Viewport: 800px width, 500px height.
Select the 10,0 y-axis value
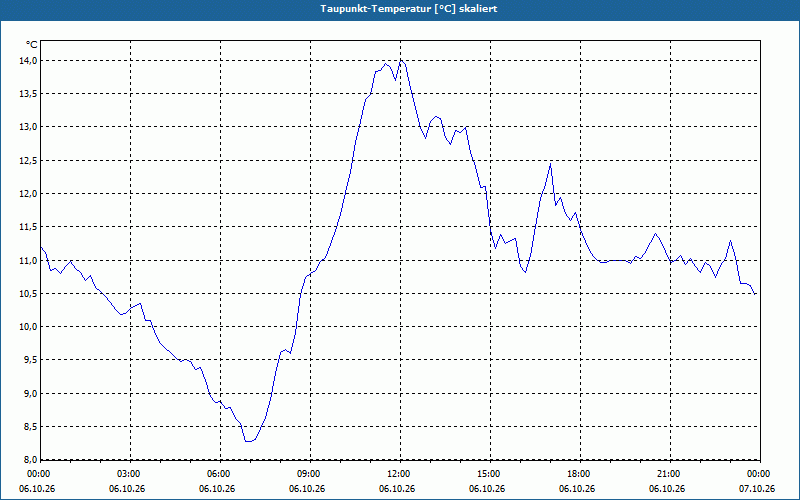29,327
